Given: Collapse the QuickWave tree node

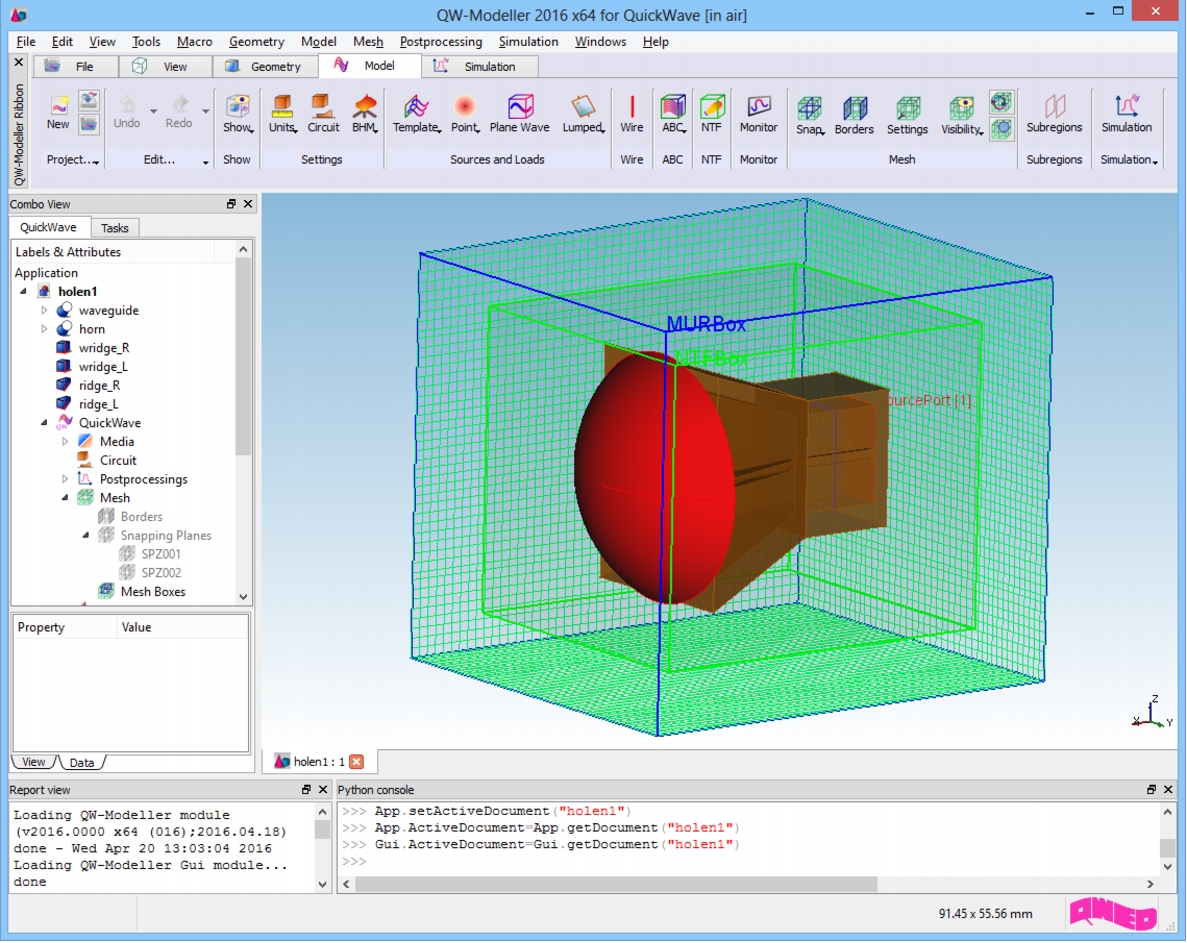Looking at the screenshot, I should 44,423.
